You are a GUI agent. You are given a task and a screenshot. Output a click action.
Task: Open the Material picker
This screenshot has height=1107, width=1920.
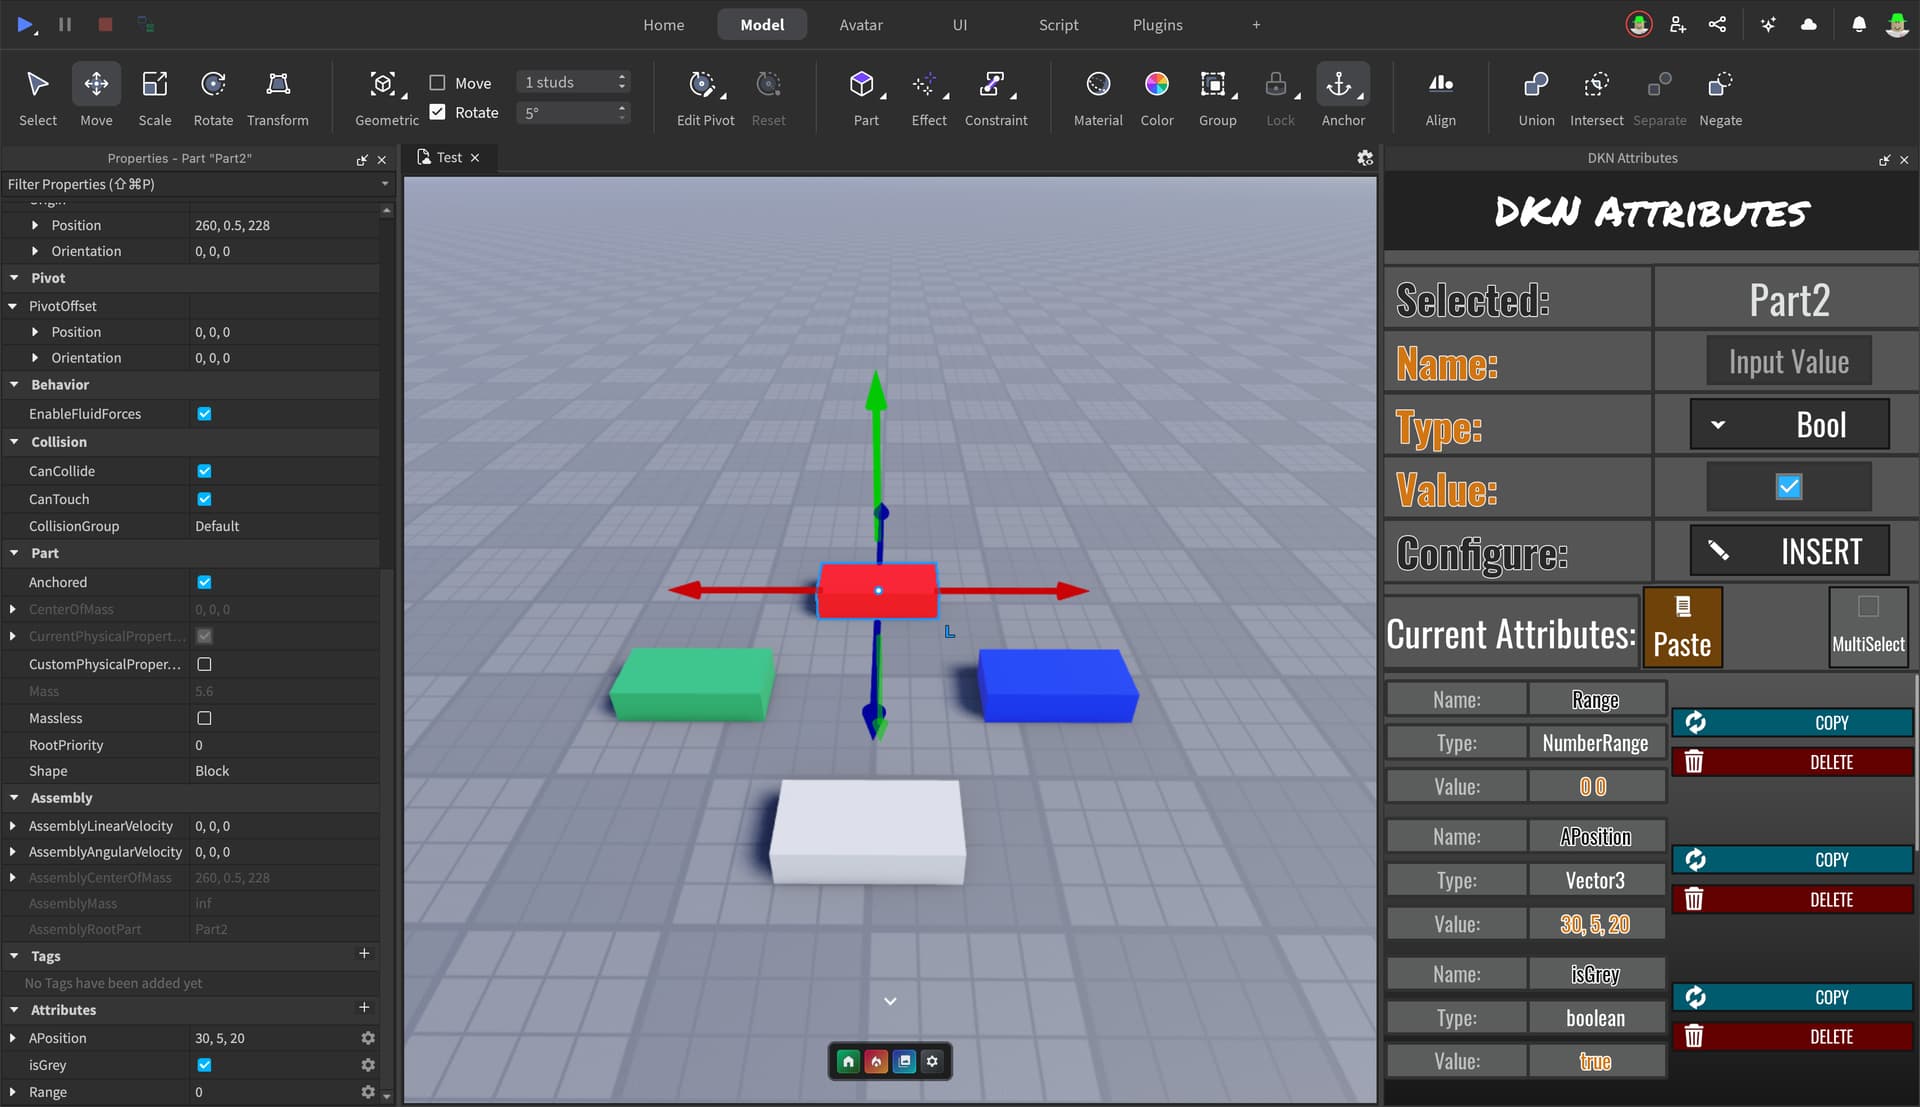1098,97
